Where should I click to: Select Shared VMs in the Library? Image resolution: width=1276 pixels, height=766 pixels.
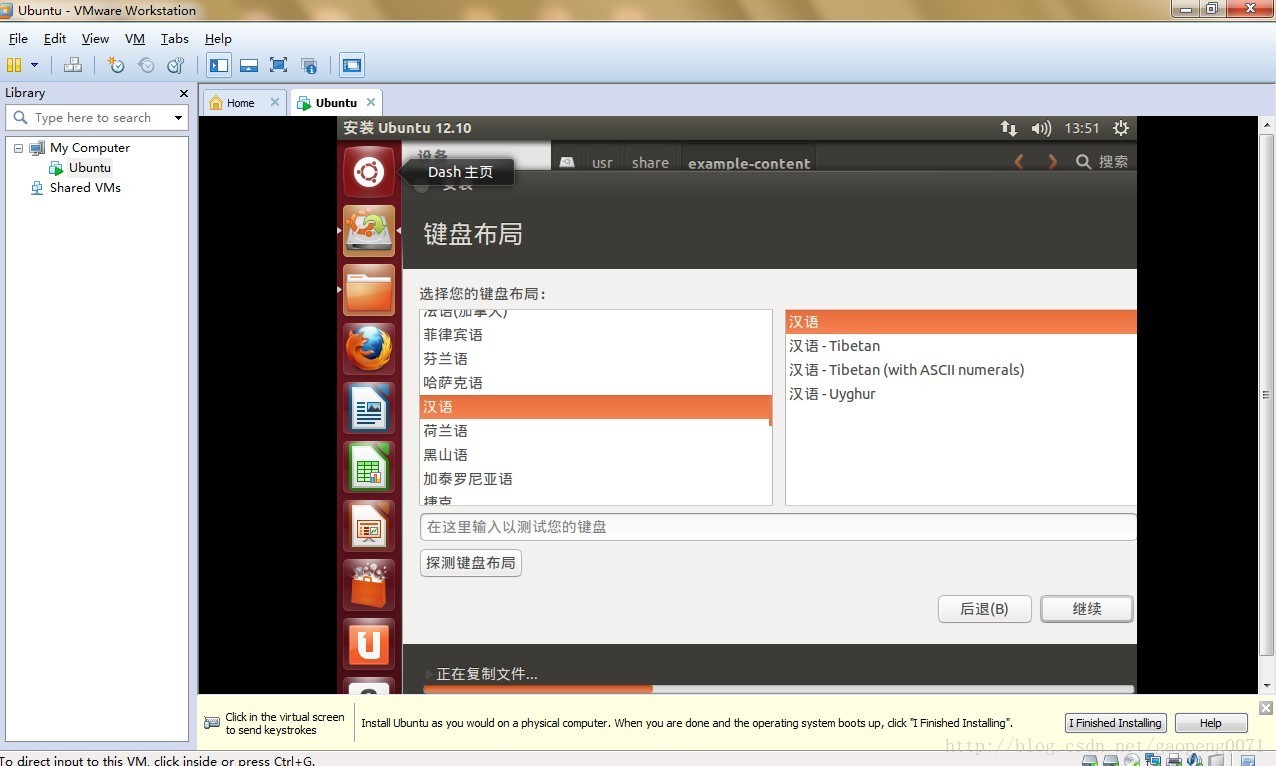click(x=85, y=188)
